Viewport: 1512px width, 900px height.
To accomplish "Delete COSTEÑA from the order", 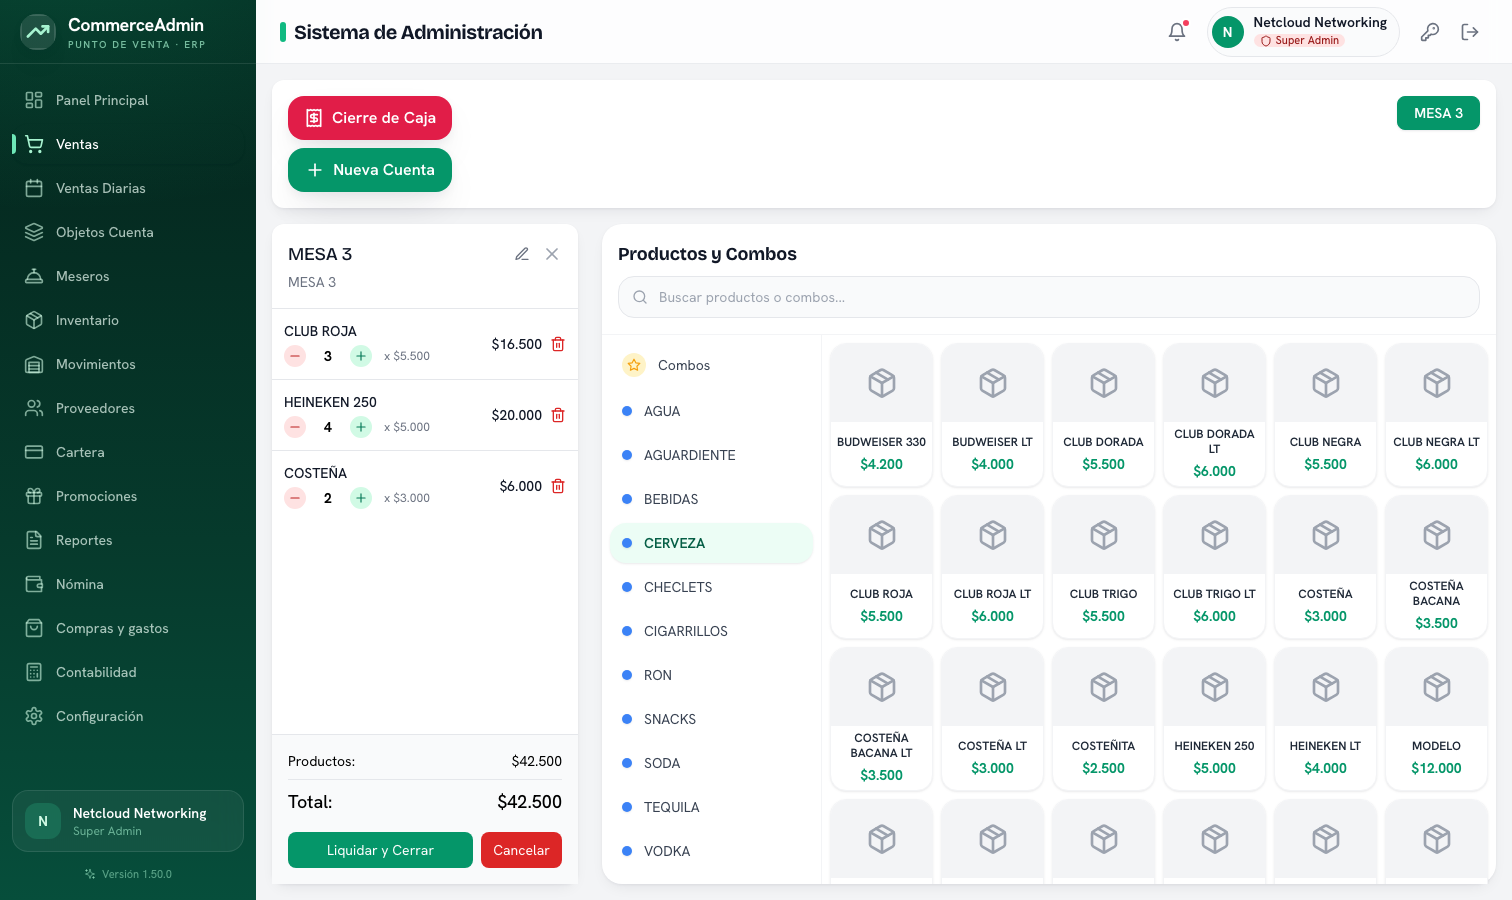I will (558, 486).
